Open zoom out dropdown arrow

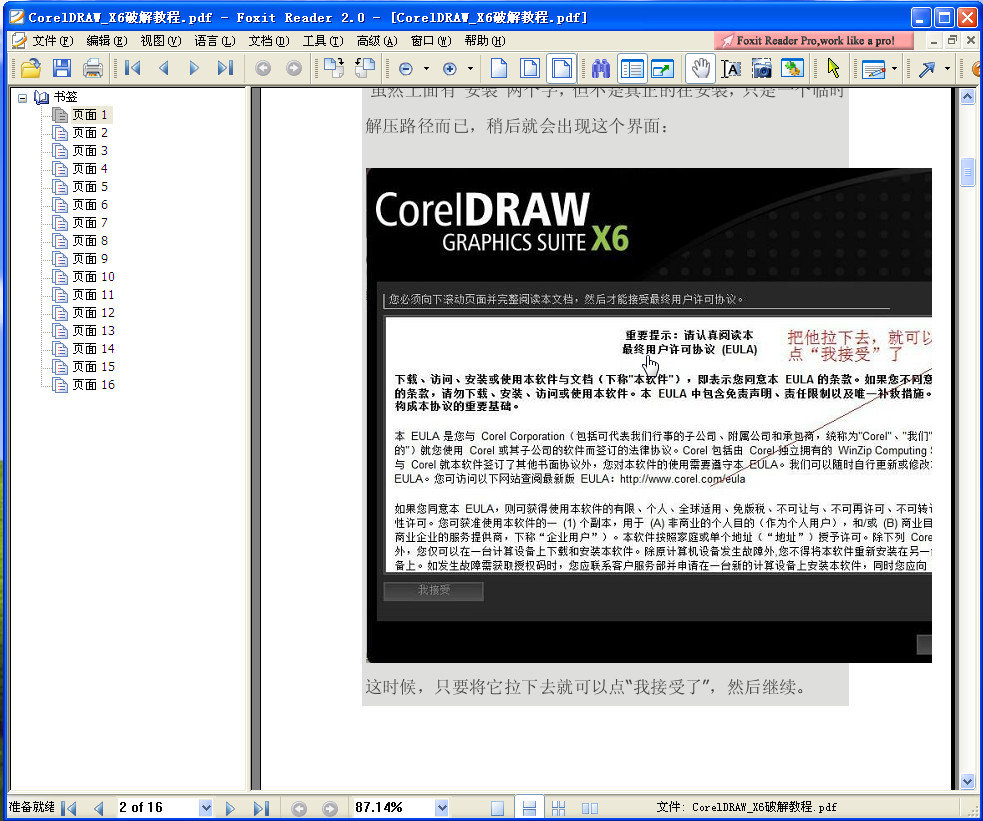click(426, 69)
